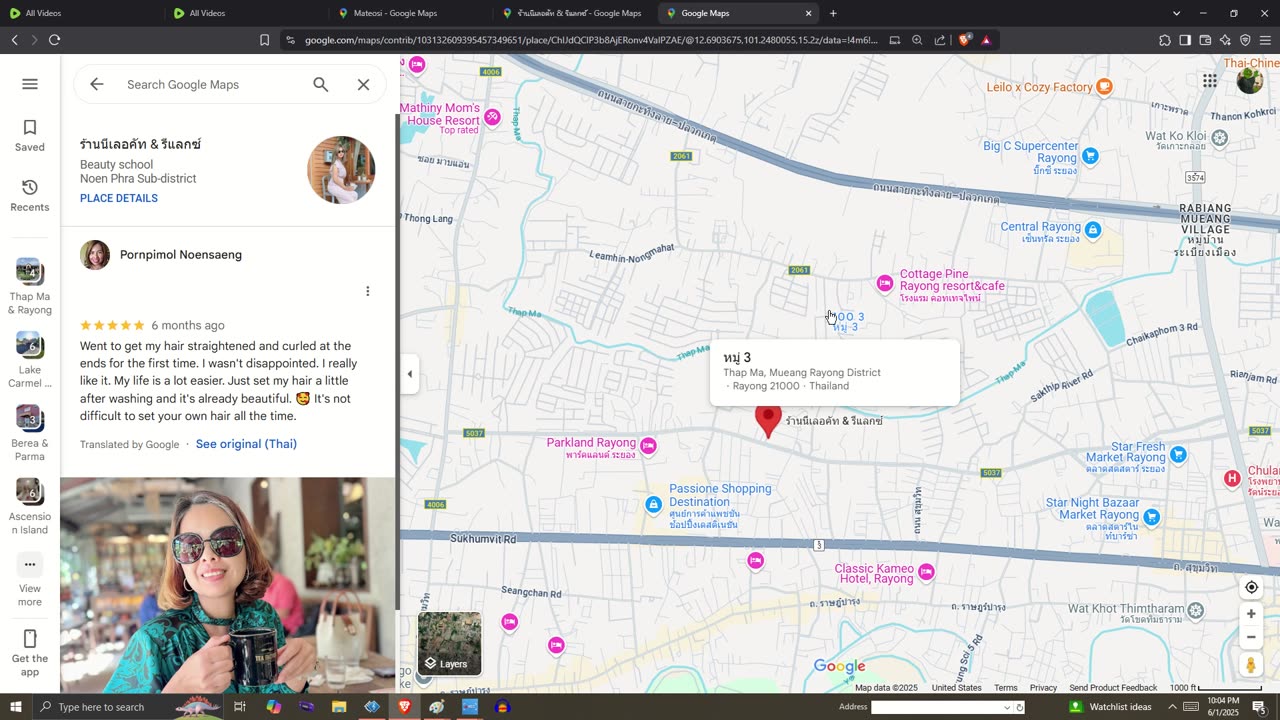1280x720 pixels.
Task: Click View more in the sidebar
Action: click(30, 580)
